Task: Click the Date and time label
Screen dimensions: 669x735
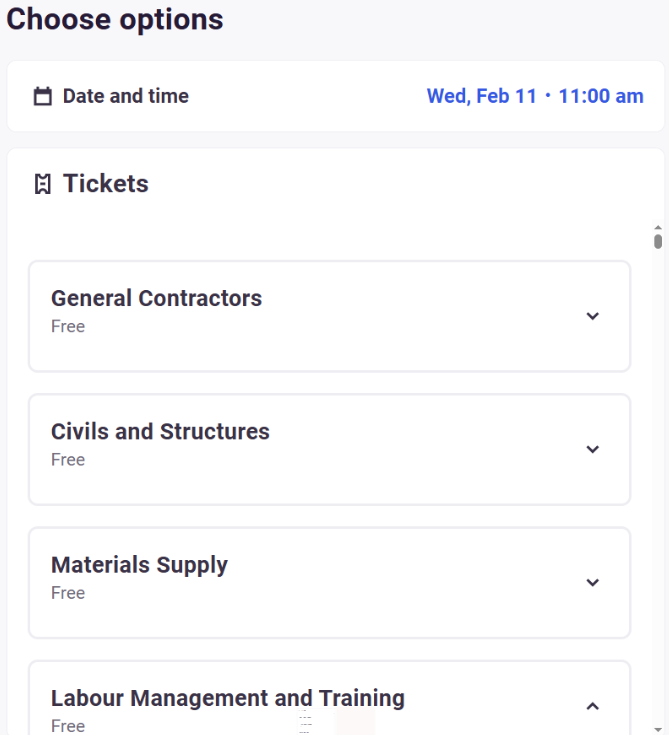Action: [x=125, y=97]
